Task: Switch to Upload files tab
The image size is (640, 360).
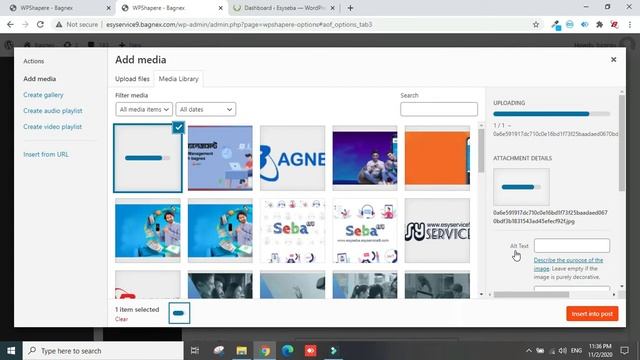Action: [x=132, y=79]
